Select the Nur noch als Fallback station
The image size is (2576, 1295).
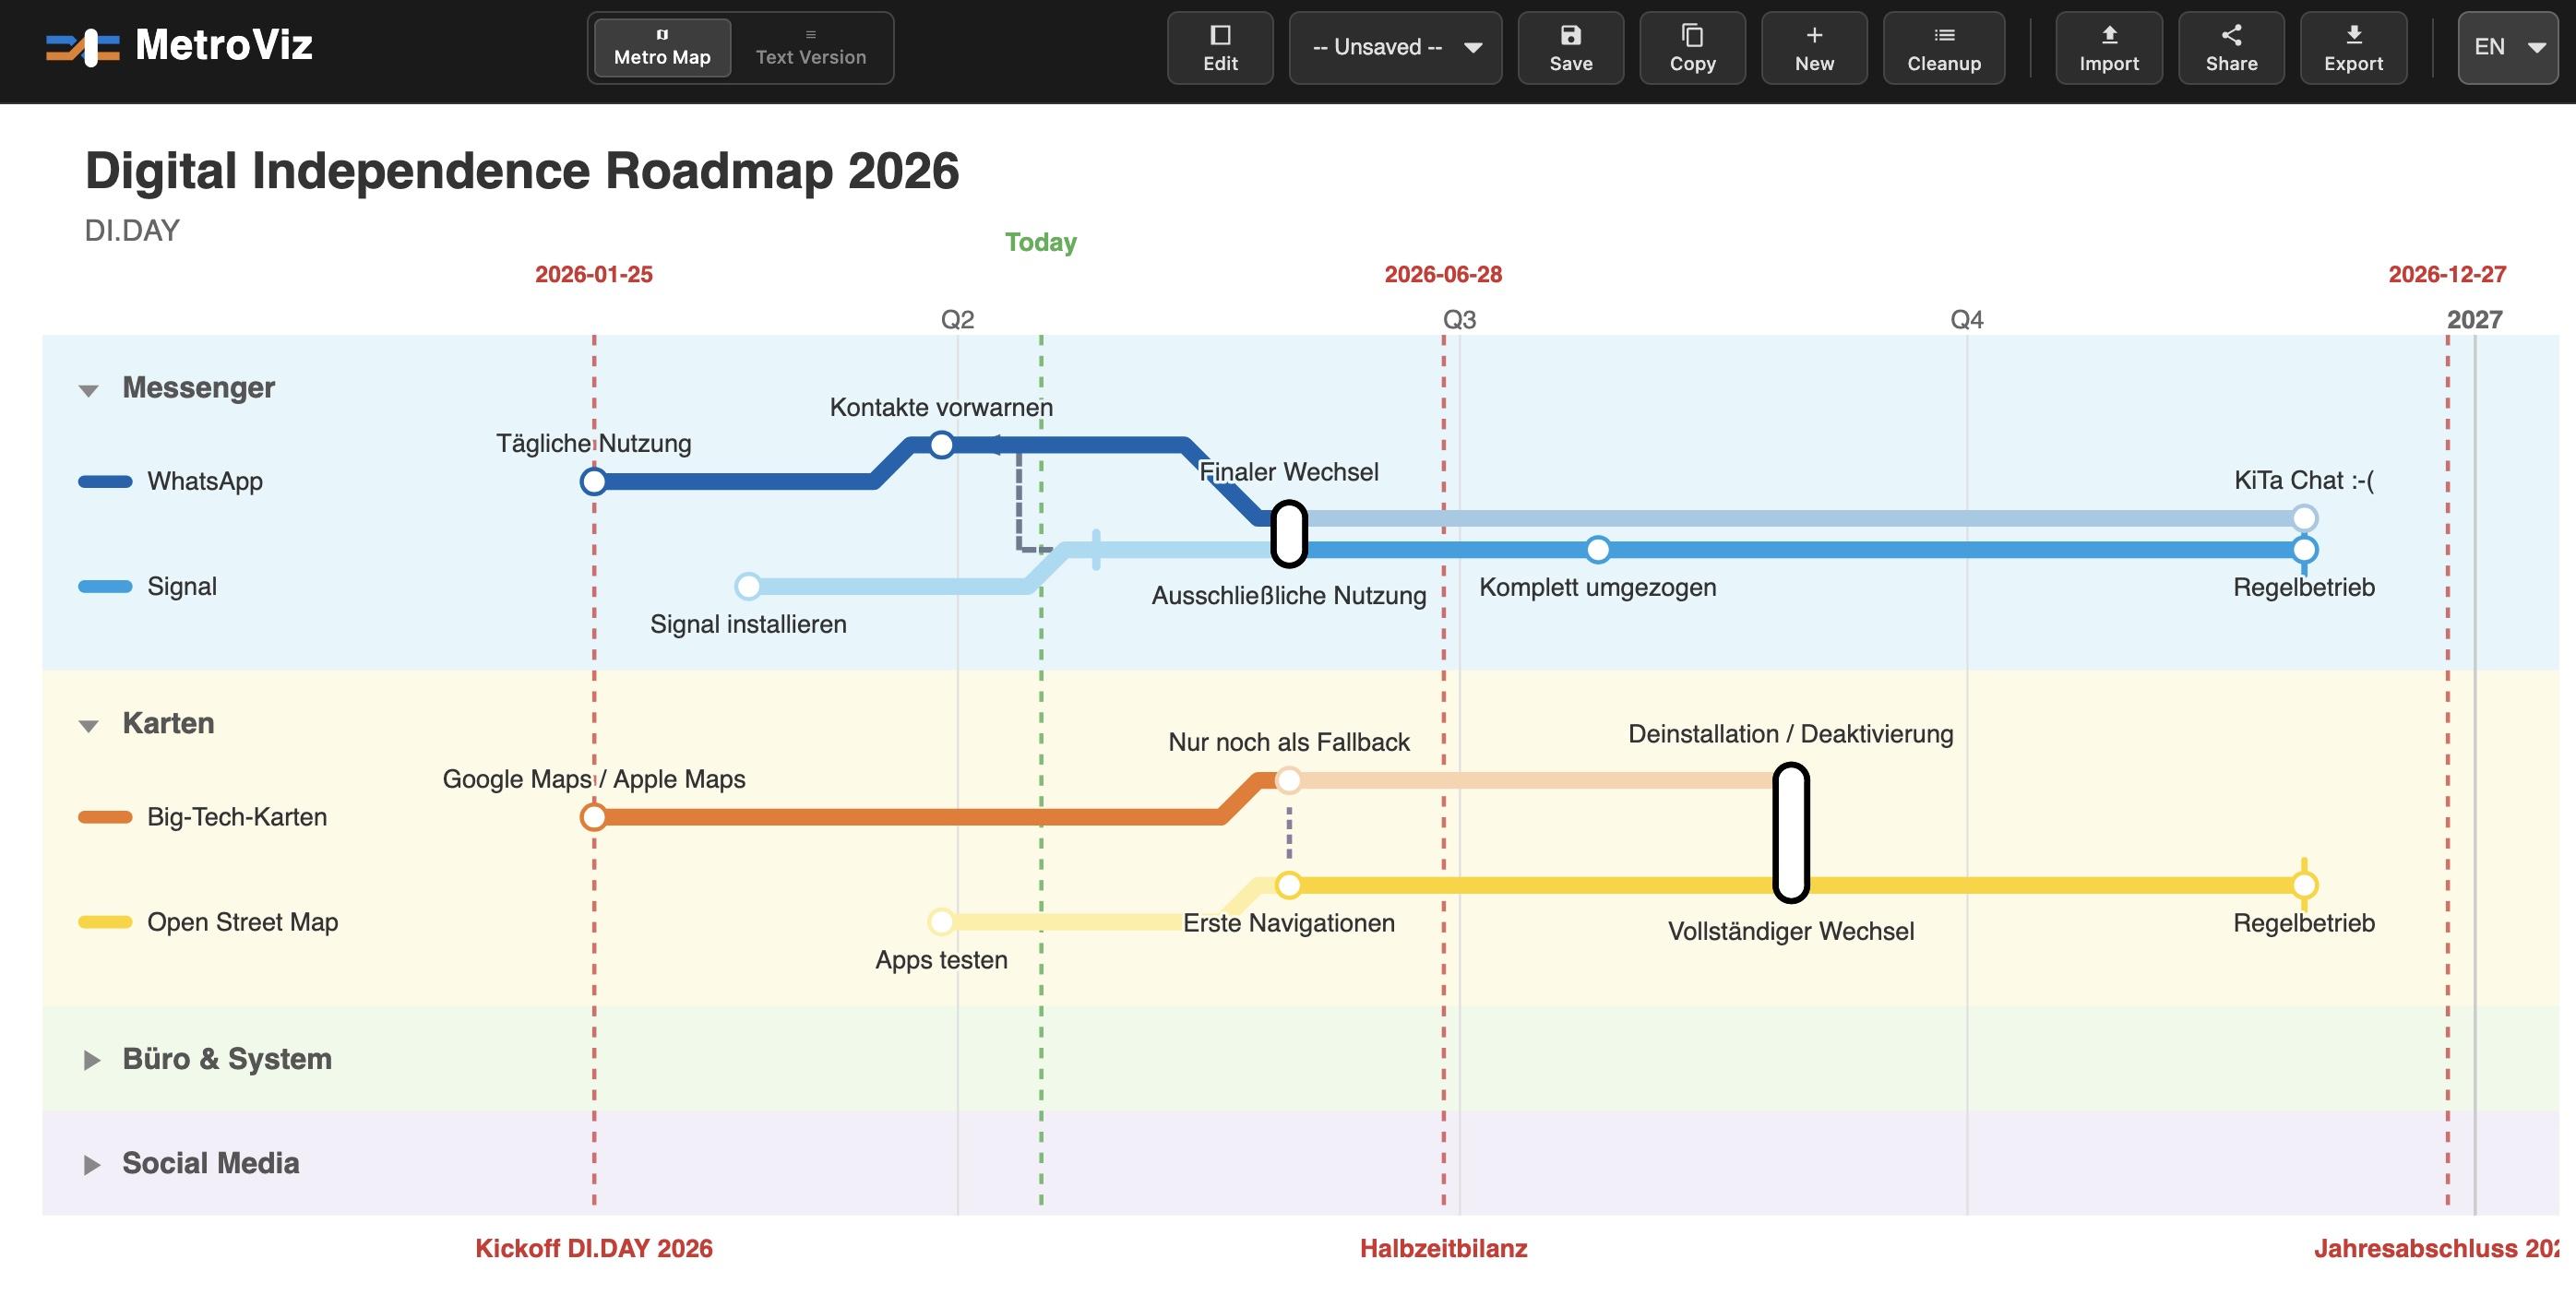1289,780
